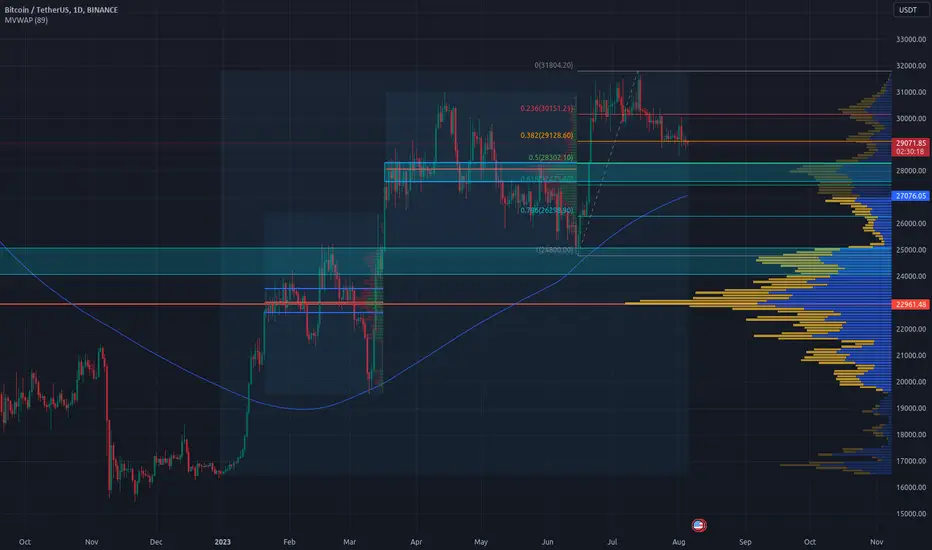
Task: Select the Fib 0.786 (26298.90) level label
Action: [x=547, y=210]
